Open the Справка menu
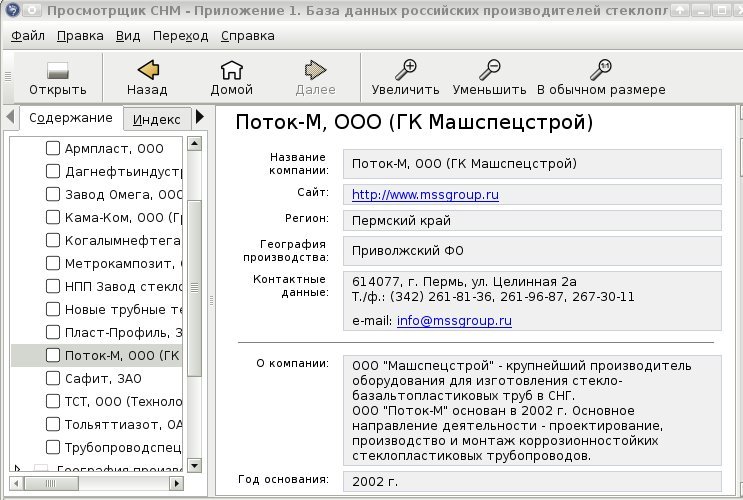 tap(248, 36)
